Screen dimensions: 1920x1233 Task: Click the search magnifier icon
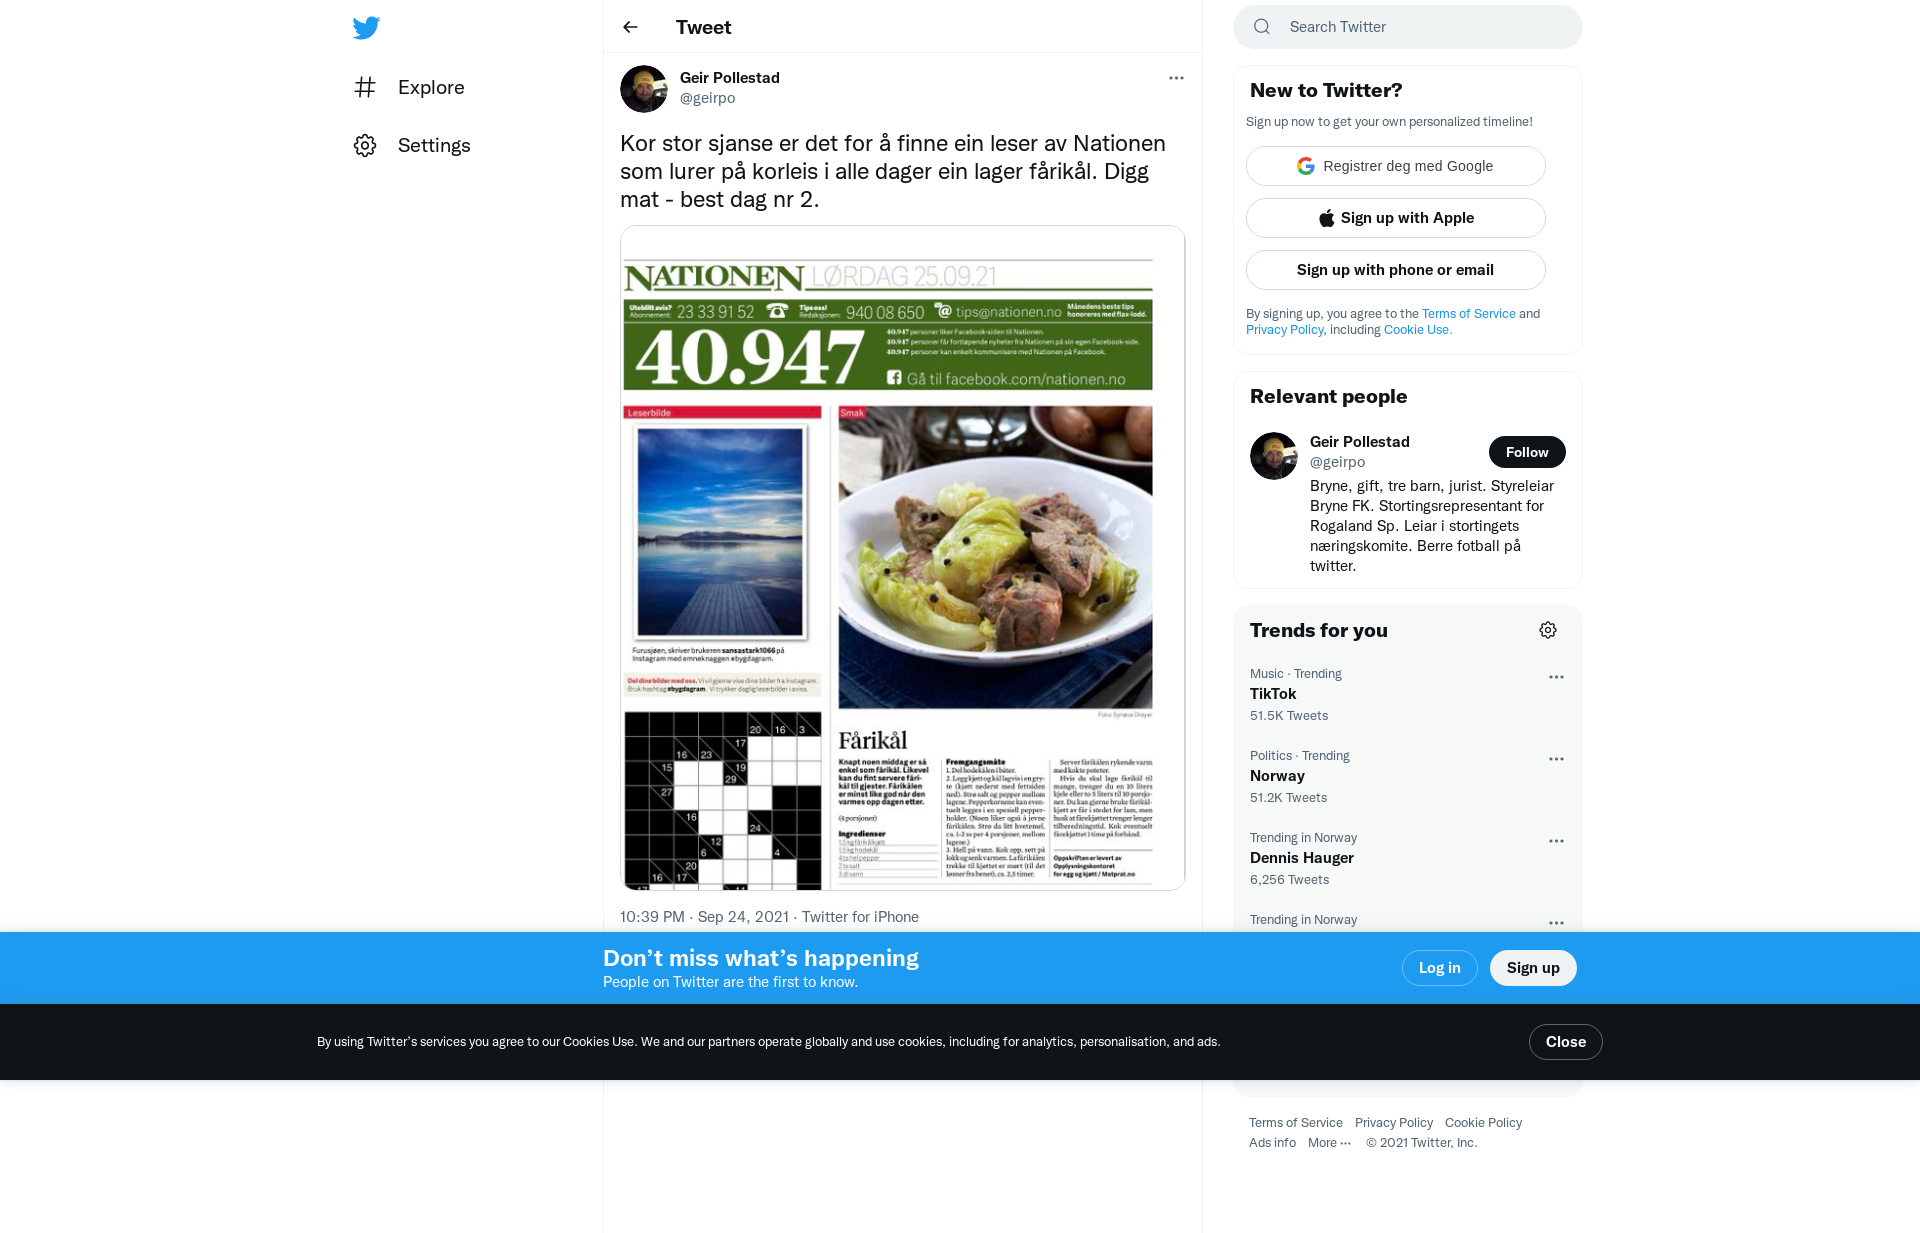(1262, 27)
